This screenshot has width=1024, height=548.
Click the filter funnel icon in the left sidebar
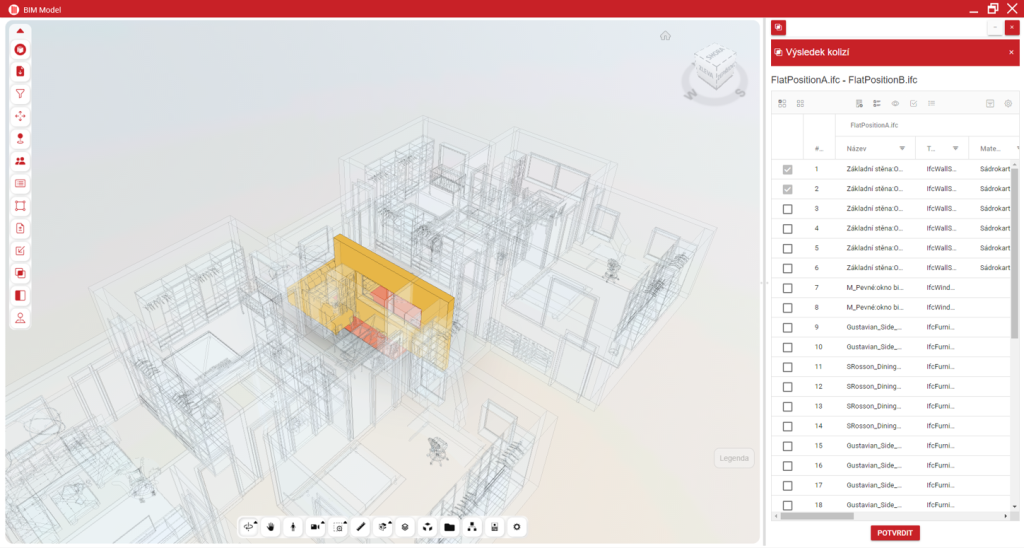click(x=20, y=93)
